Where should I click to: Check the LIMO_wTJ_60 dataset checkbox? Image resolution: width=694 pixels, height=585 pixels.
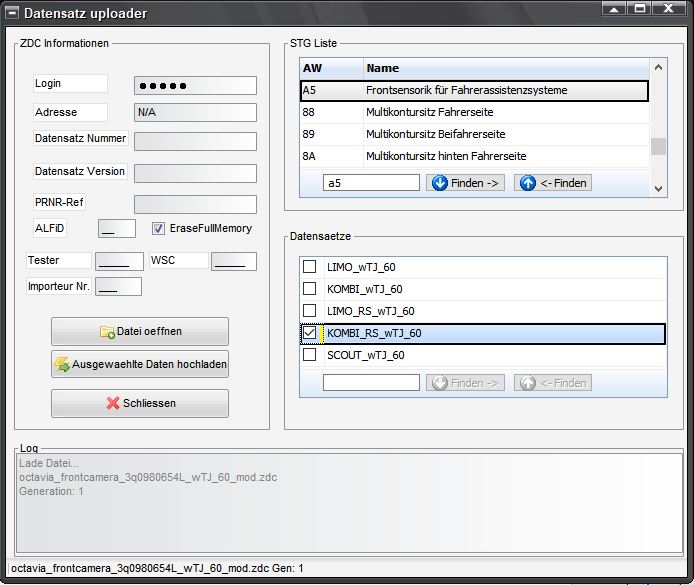click(x=310, y=267)
